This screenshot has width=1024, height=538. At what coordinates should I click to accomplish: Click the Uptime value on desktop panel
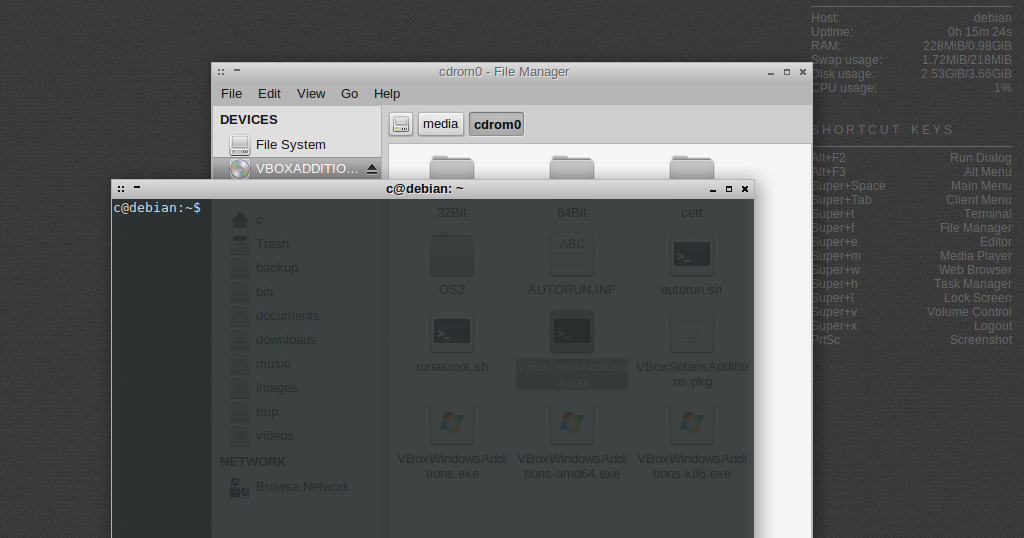click(980, 32)
